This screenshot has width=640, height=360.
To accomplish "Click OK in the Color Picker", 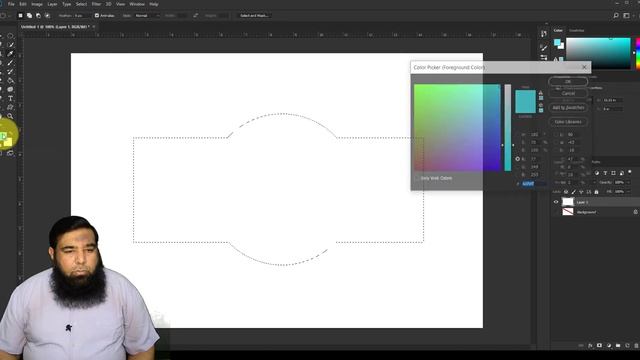I will 568,82.
